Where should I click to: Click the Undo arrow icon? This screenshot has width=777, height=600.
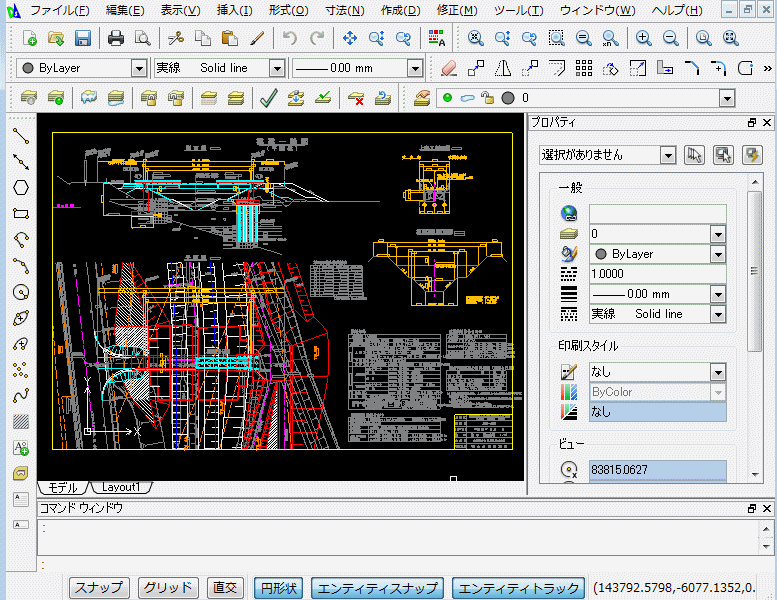[x=290, y=39]
